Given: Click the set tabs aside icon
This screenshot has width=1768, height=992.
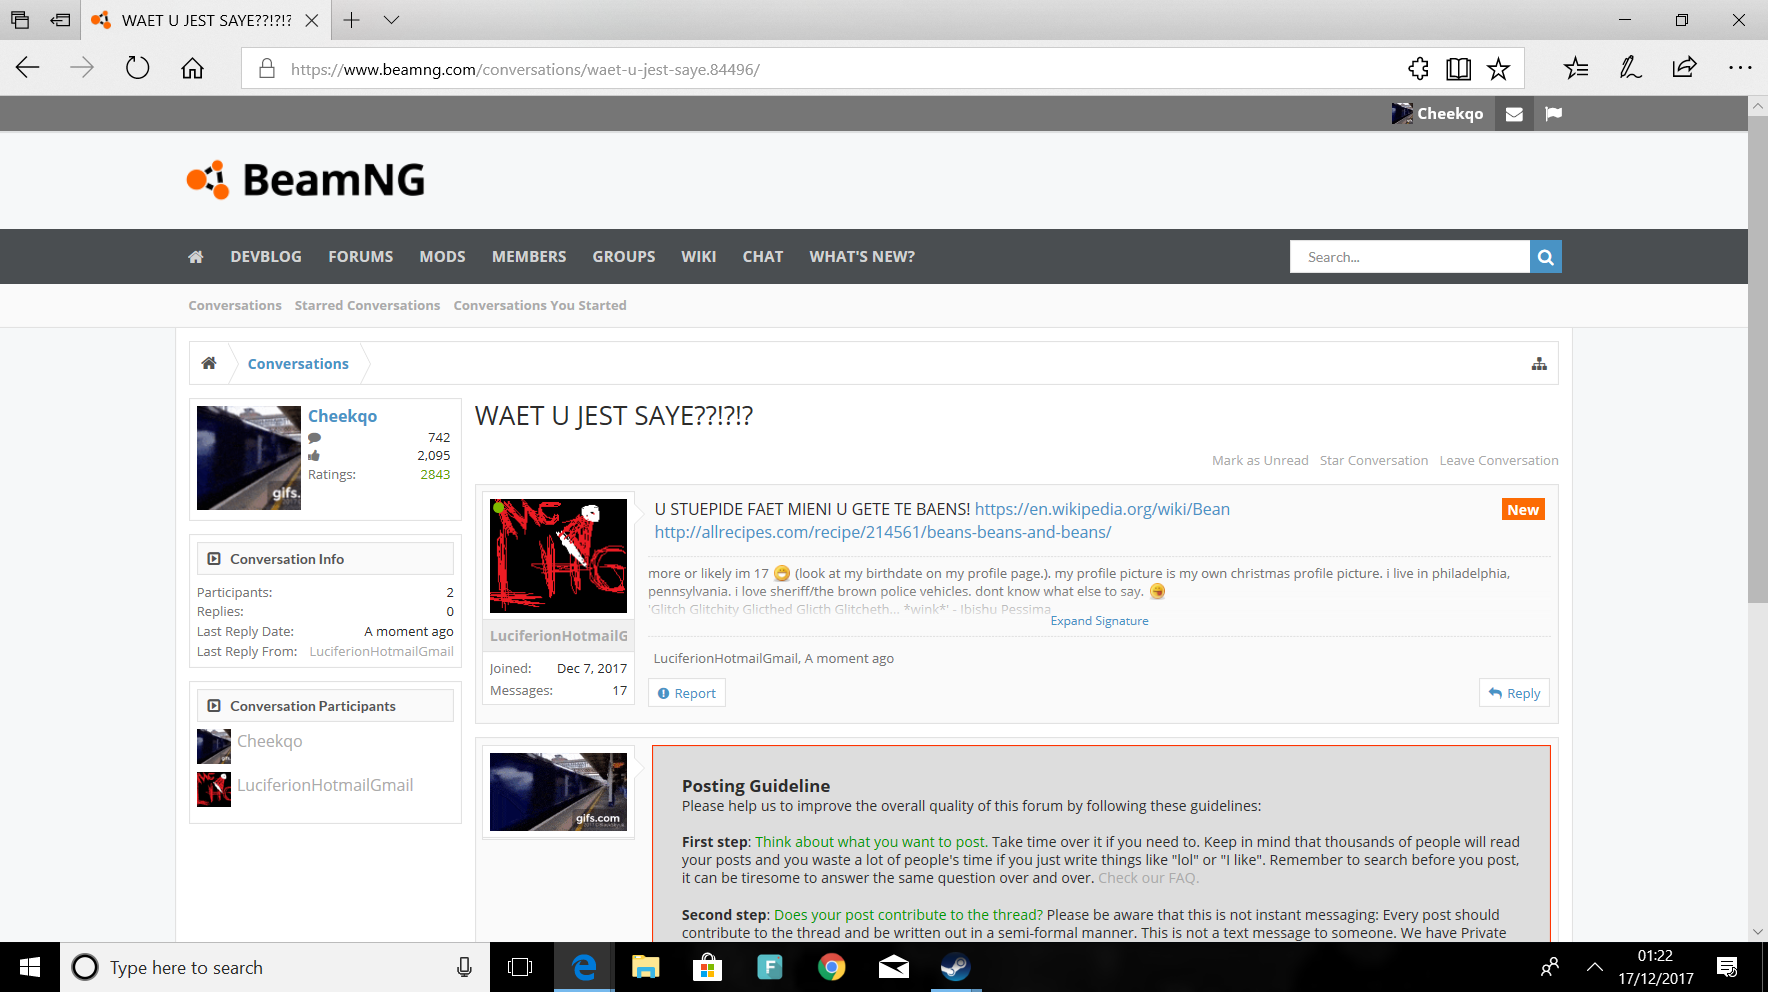Looking at the screenshot, I should coord(60,20).
